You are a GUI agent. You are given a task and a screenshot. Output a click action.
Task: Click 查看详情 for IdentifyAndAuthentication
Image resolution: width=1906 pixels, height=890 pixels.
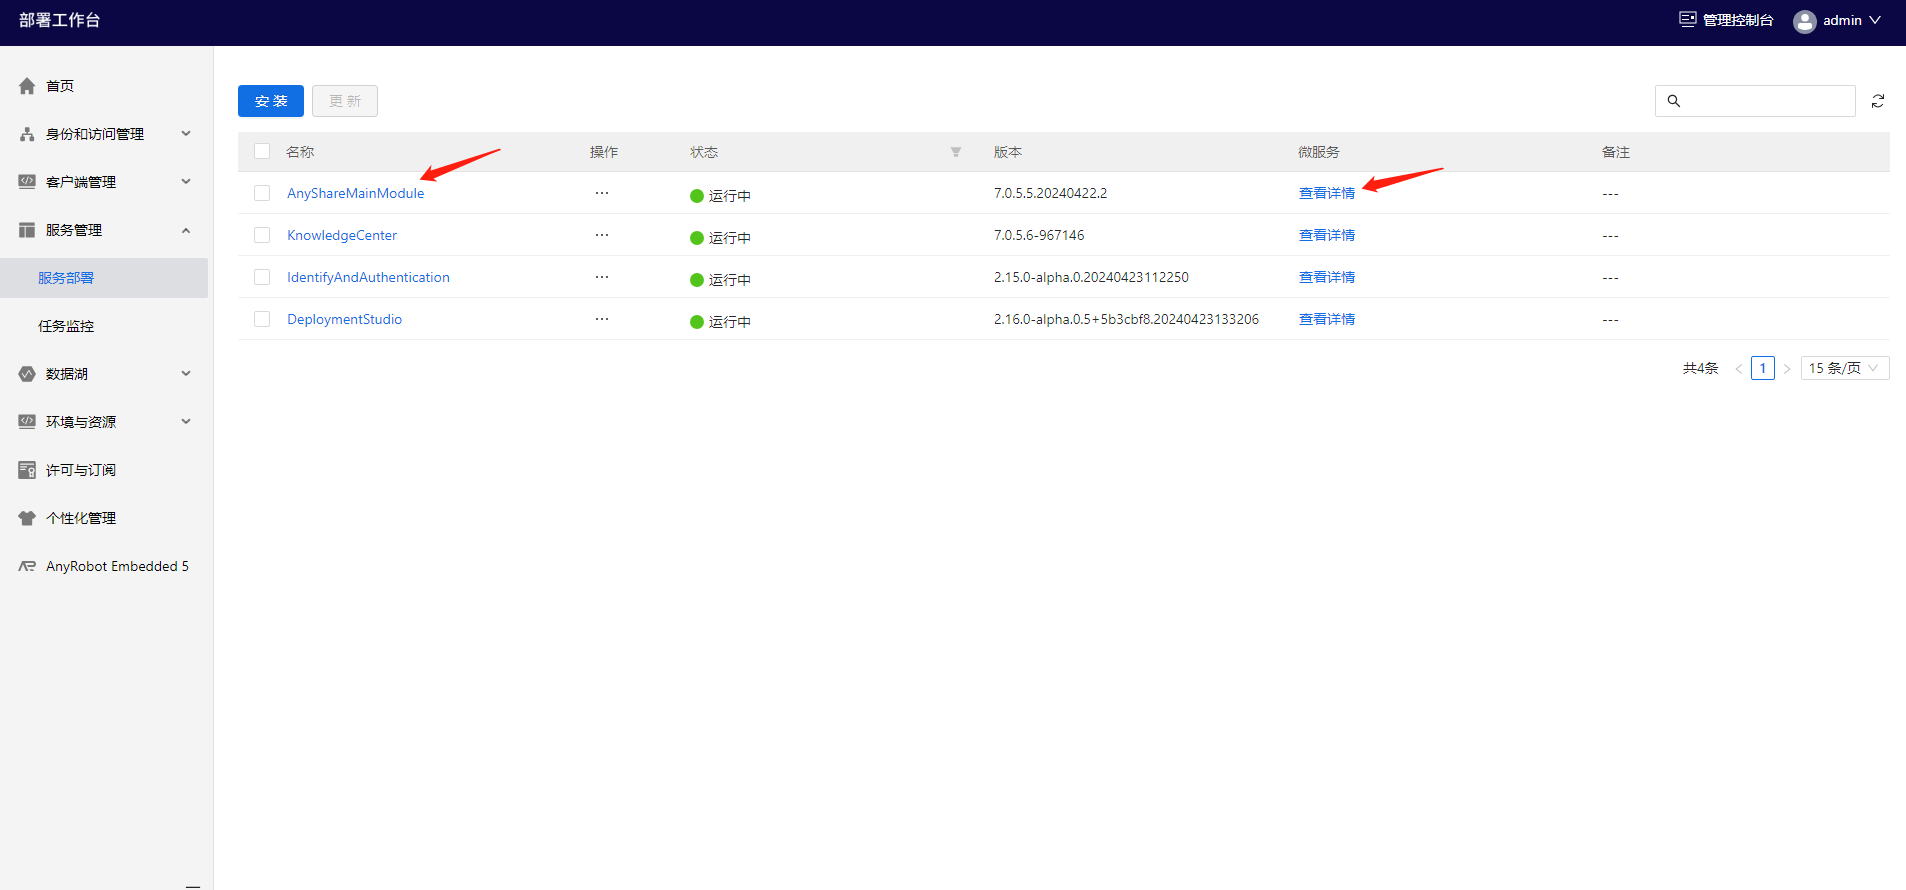click(x=1327, y=277)
